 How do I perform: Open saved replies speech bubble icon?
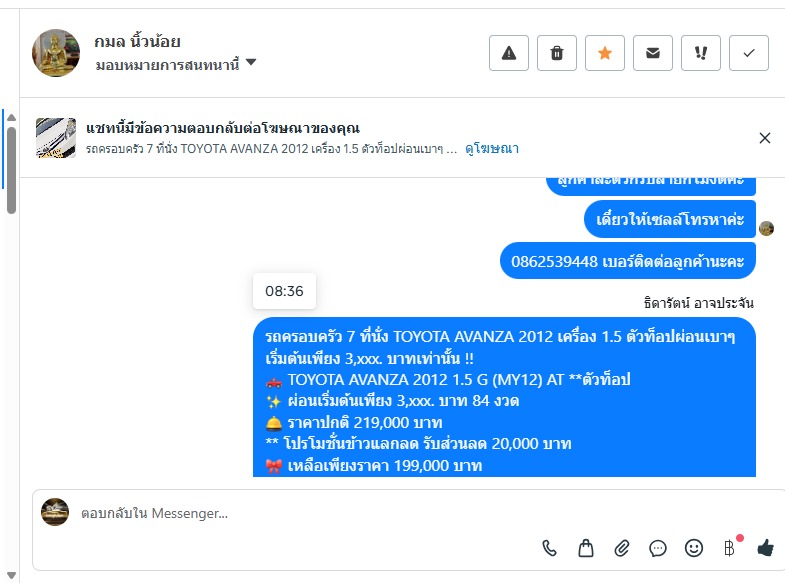658,547
